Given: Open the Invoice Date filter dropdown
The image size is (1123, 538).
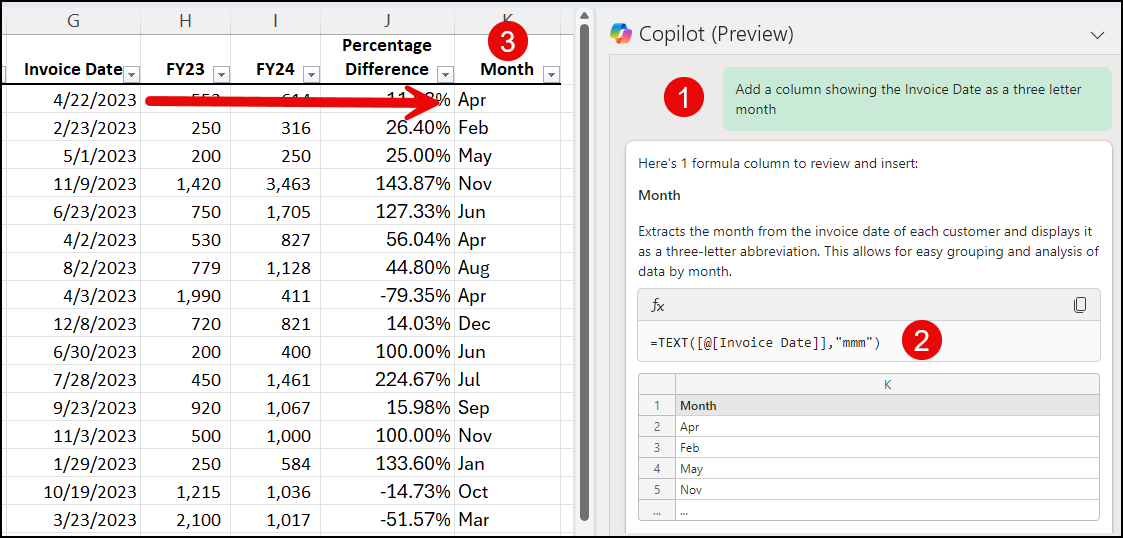Looking at the screenshot, I should pos(132,74).
